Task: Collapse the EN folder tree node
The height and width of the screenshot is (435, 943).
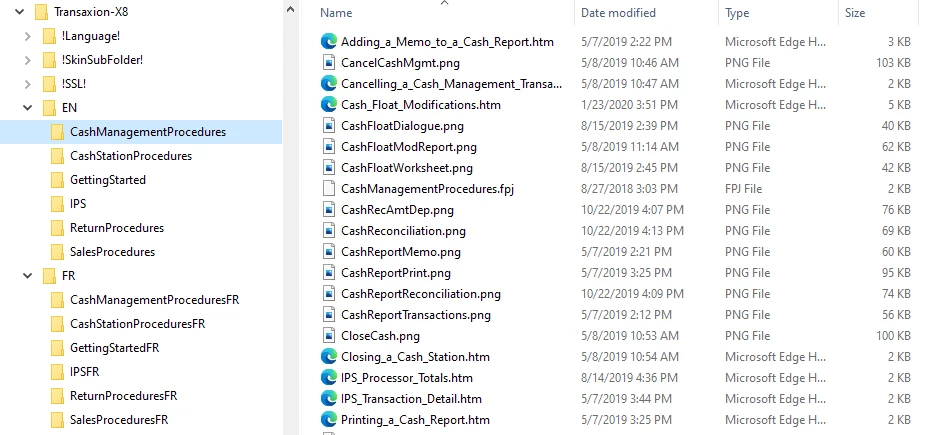Action: 28,108
